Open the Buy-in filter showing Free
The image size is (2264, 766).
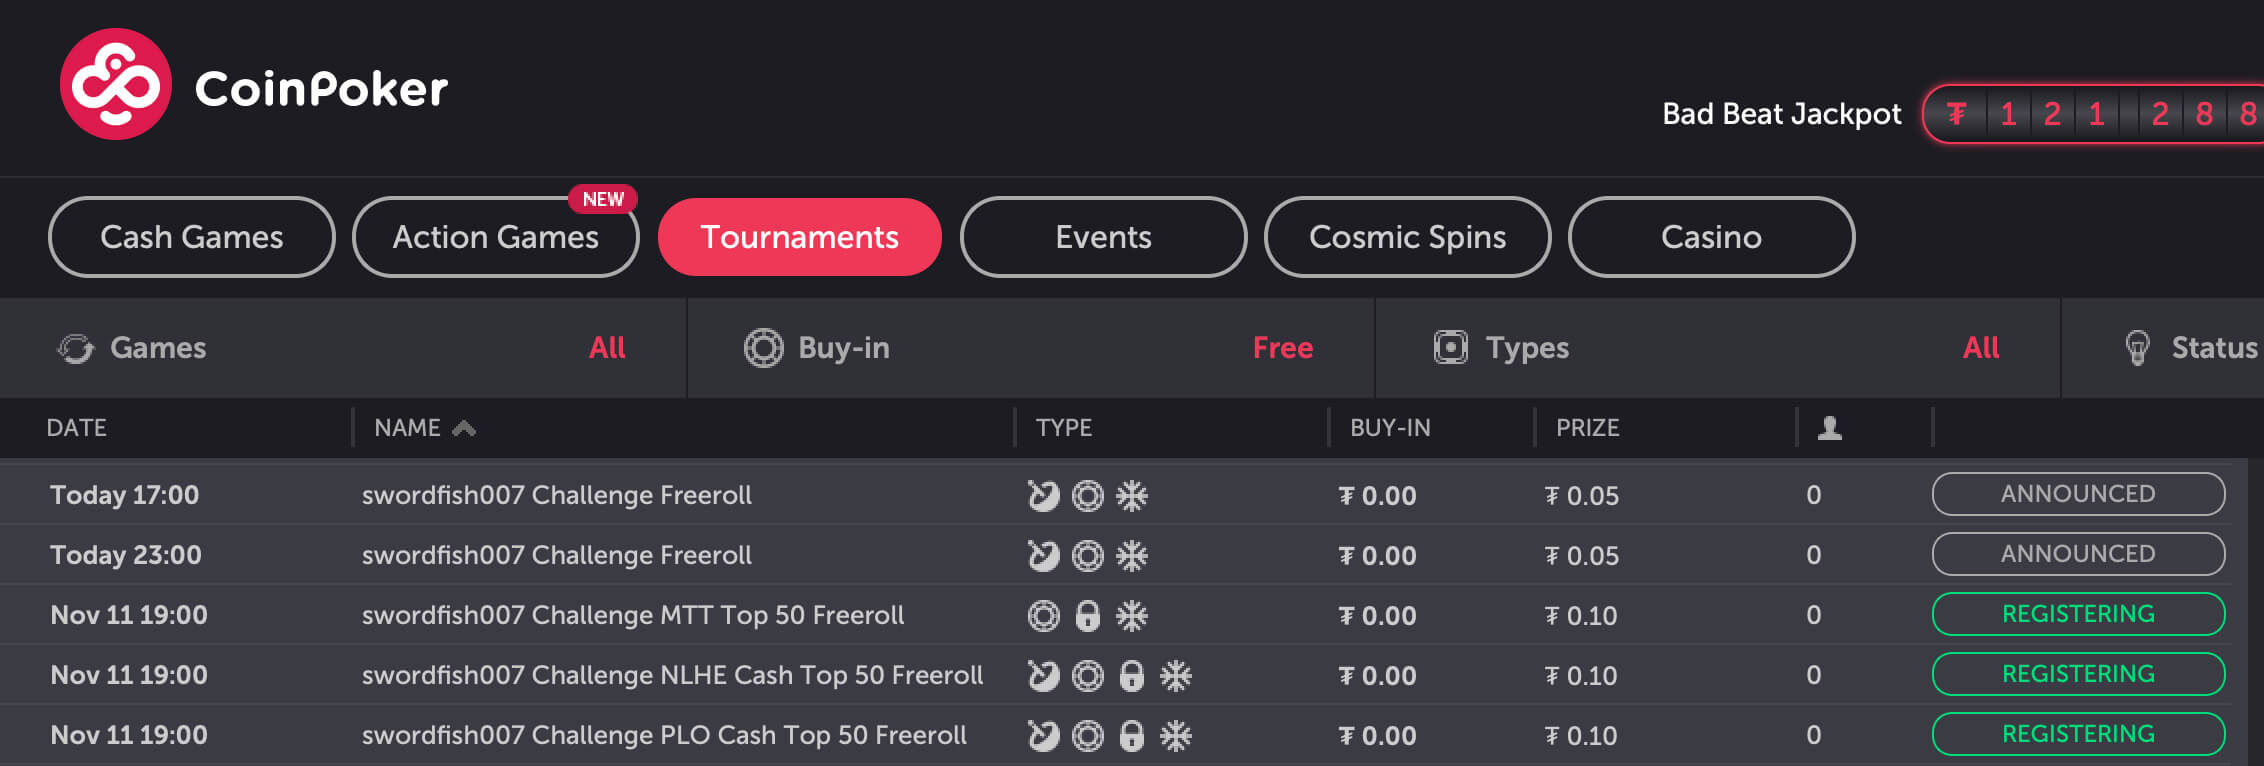1282,348
